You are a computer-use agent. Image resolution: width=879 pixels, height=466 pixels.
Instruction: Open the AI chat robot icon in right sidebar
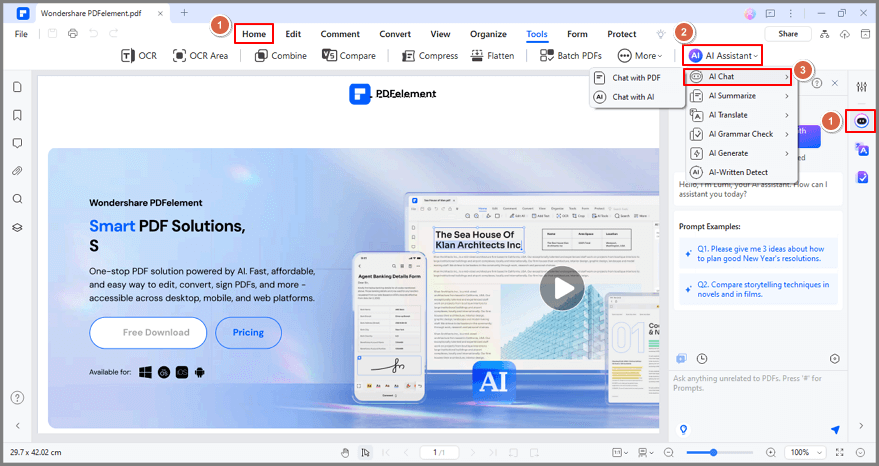pos(862,121)
